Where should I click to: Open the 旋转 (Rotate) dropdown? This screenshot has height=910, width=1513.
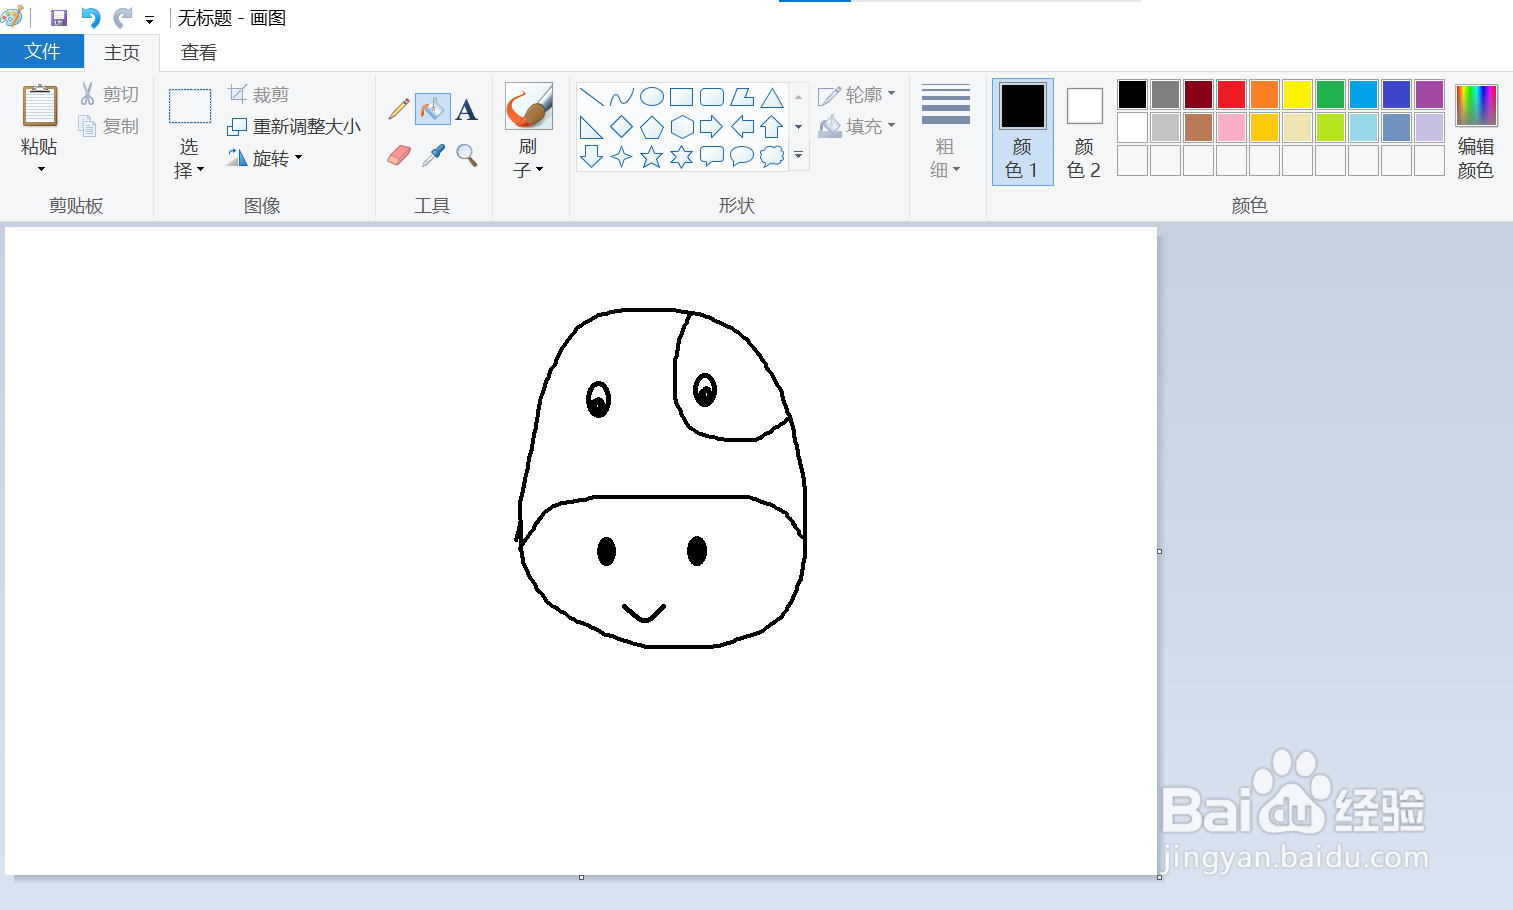pyautogui.click(x=264, y=158)
